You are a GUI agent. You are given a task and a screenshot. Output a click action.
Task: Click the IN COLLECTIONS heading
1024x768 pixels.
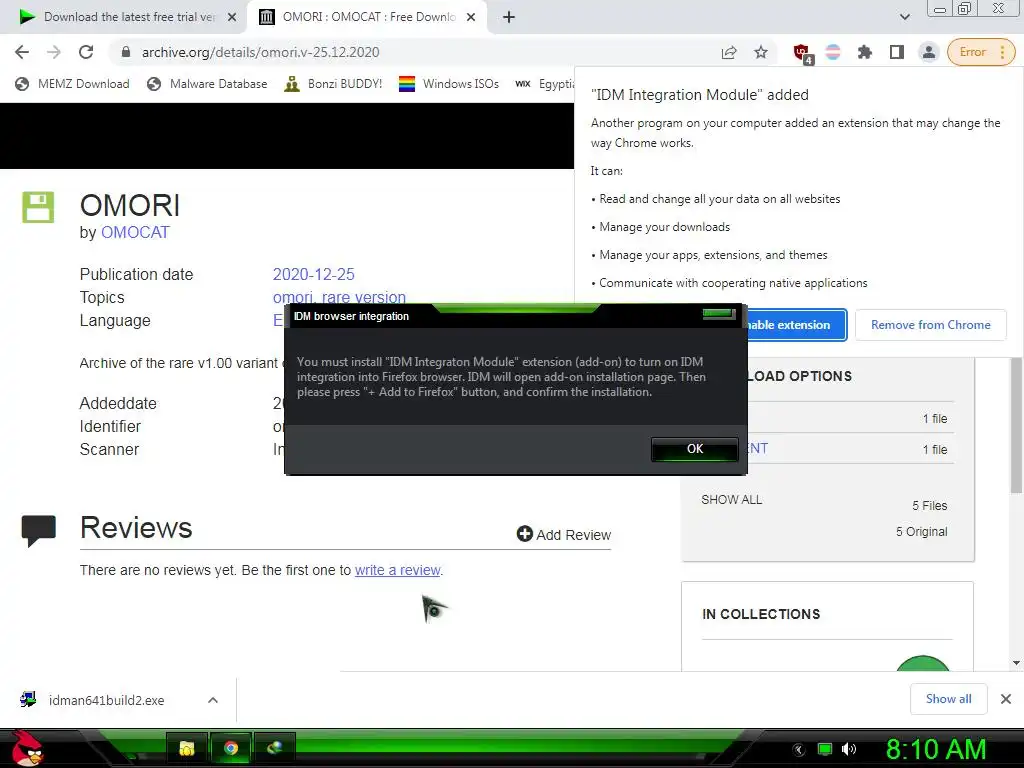761,615
